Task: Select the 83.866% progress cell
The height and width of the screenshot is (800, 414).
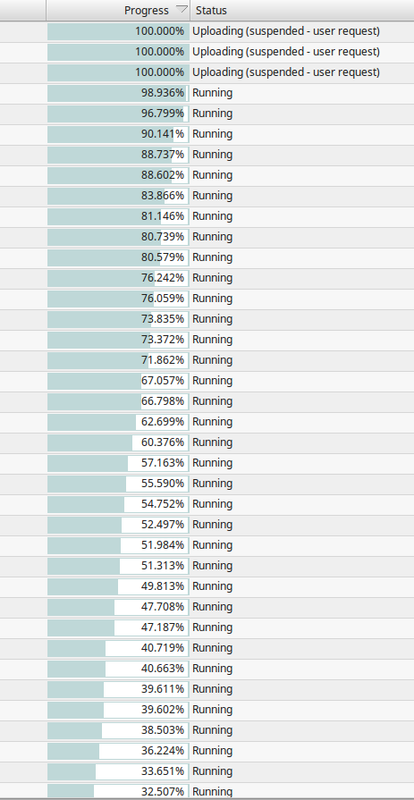Action: [x=118, y=196]
